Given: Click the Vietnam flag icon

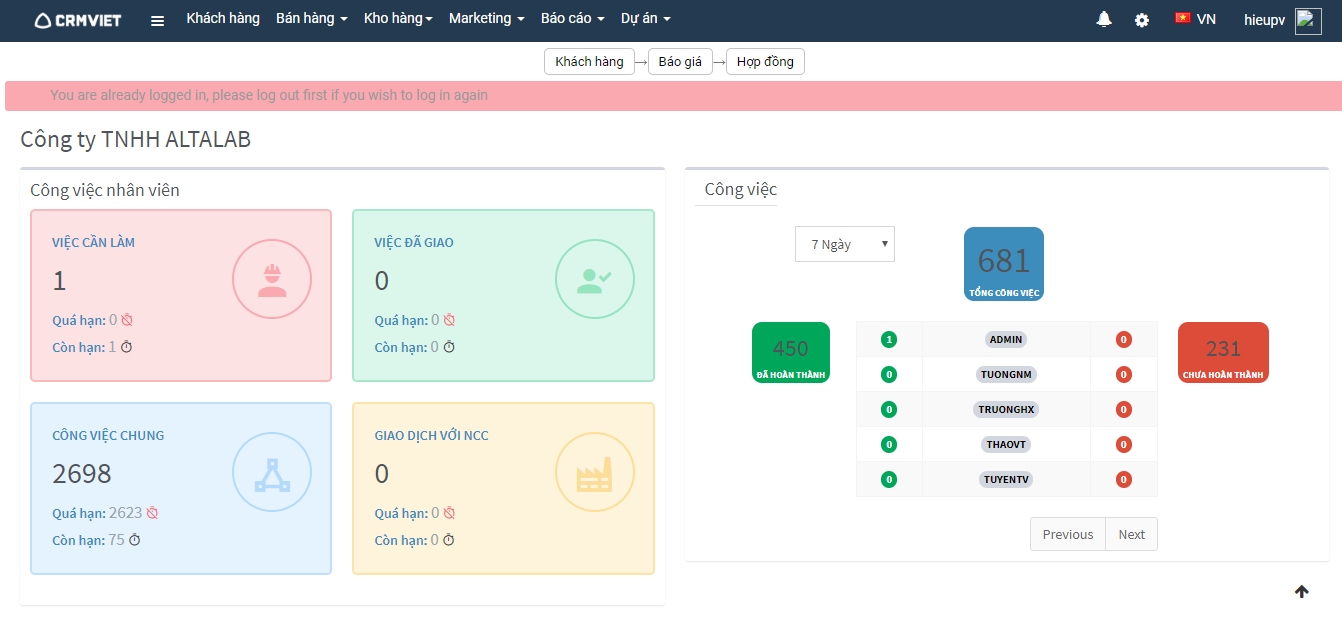Looking at the screenshot, I should tap(1183, 18).
